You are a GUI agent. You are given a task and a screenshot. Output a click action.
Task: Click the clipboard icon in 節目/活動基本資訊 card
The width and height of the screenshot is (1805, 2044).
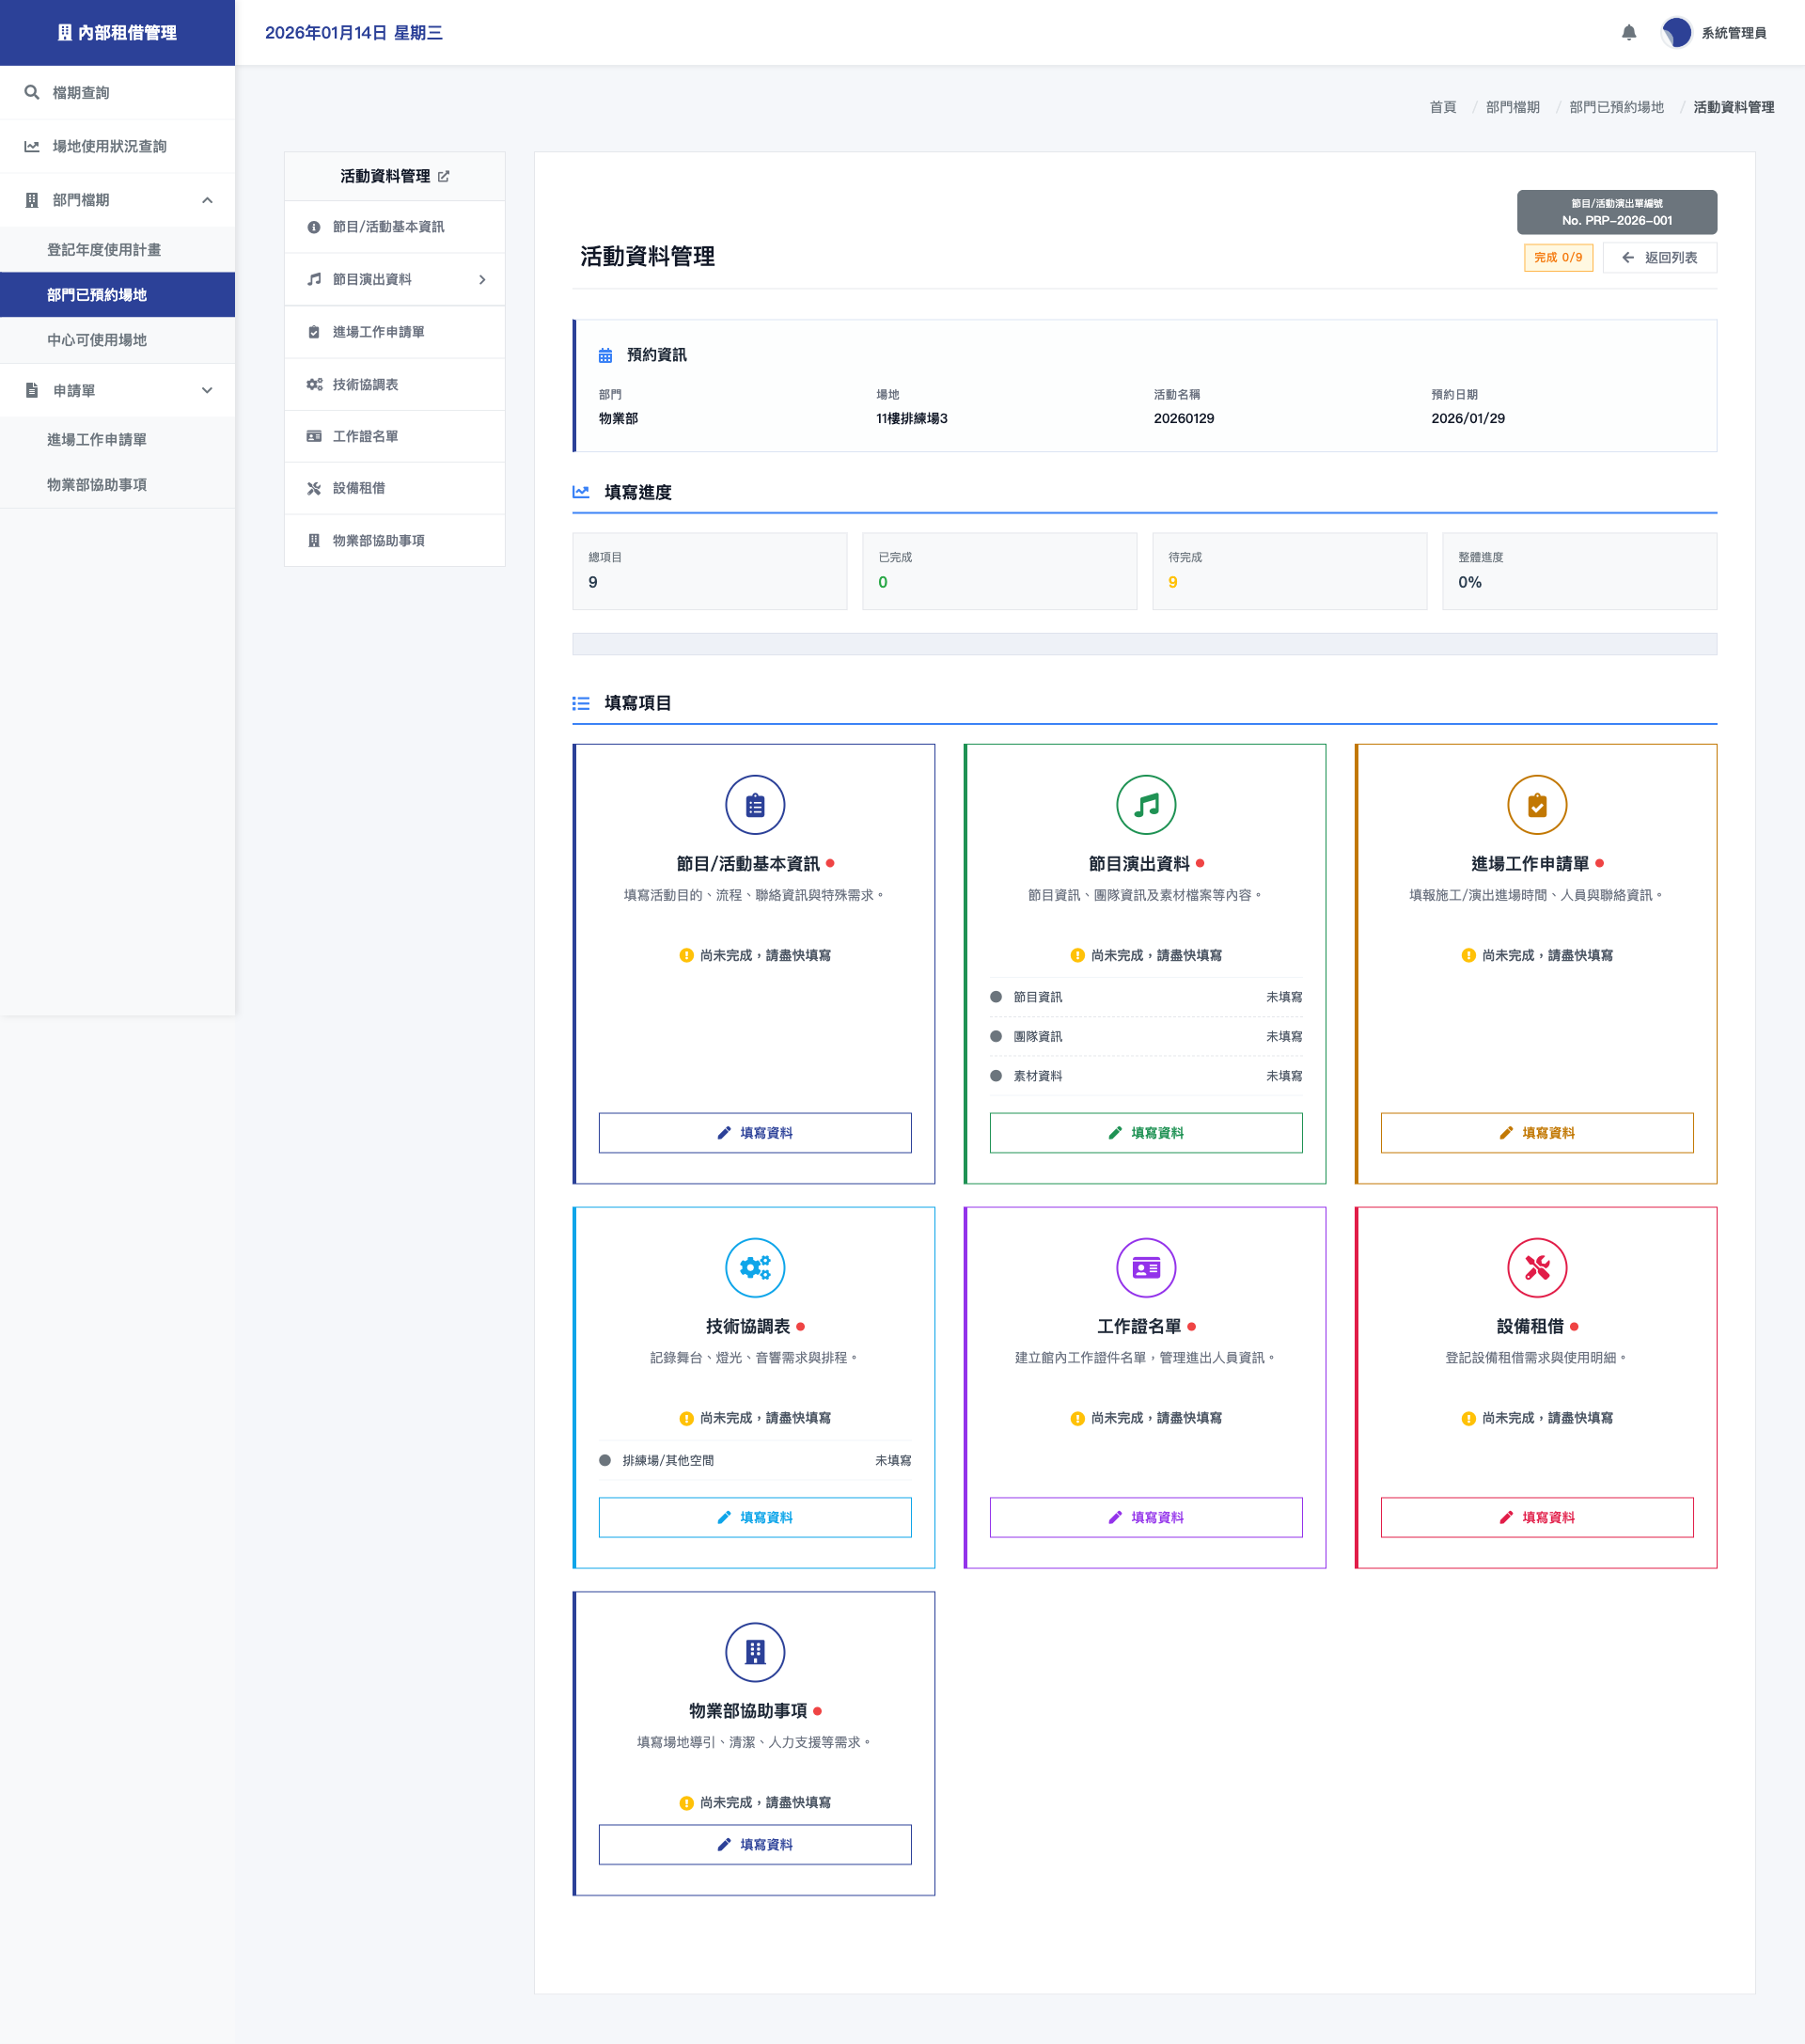click(754, 805)
